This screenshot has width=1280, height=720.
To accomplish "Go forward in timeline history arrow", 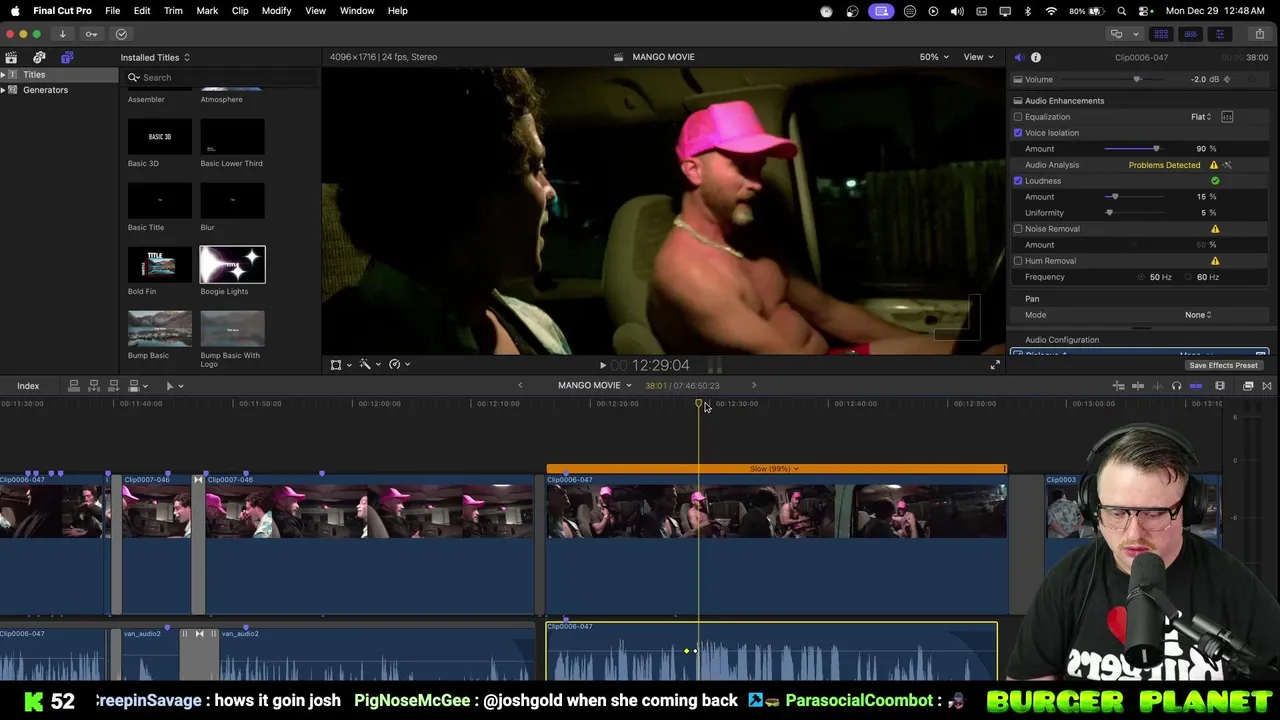I will (754, 386).
